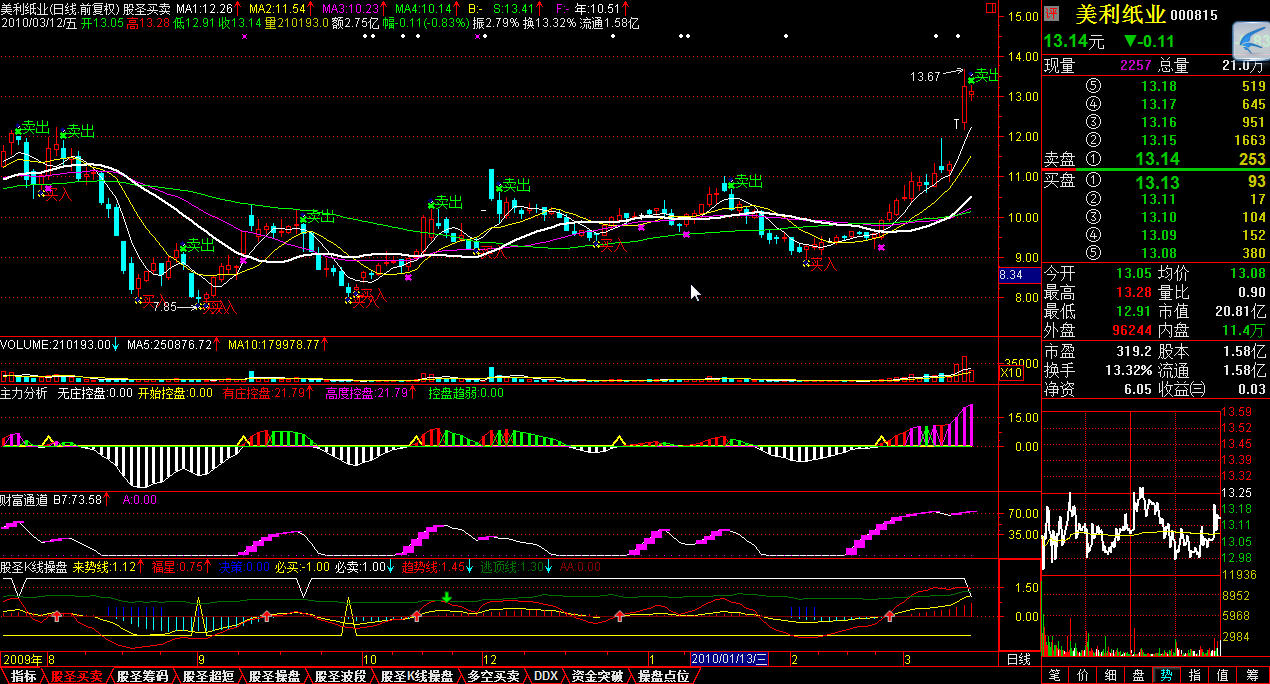
Task: Click the price change ▼-0.11
Action: pos(1148,41)
